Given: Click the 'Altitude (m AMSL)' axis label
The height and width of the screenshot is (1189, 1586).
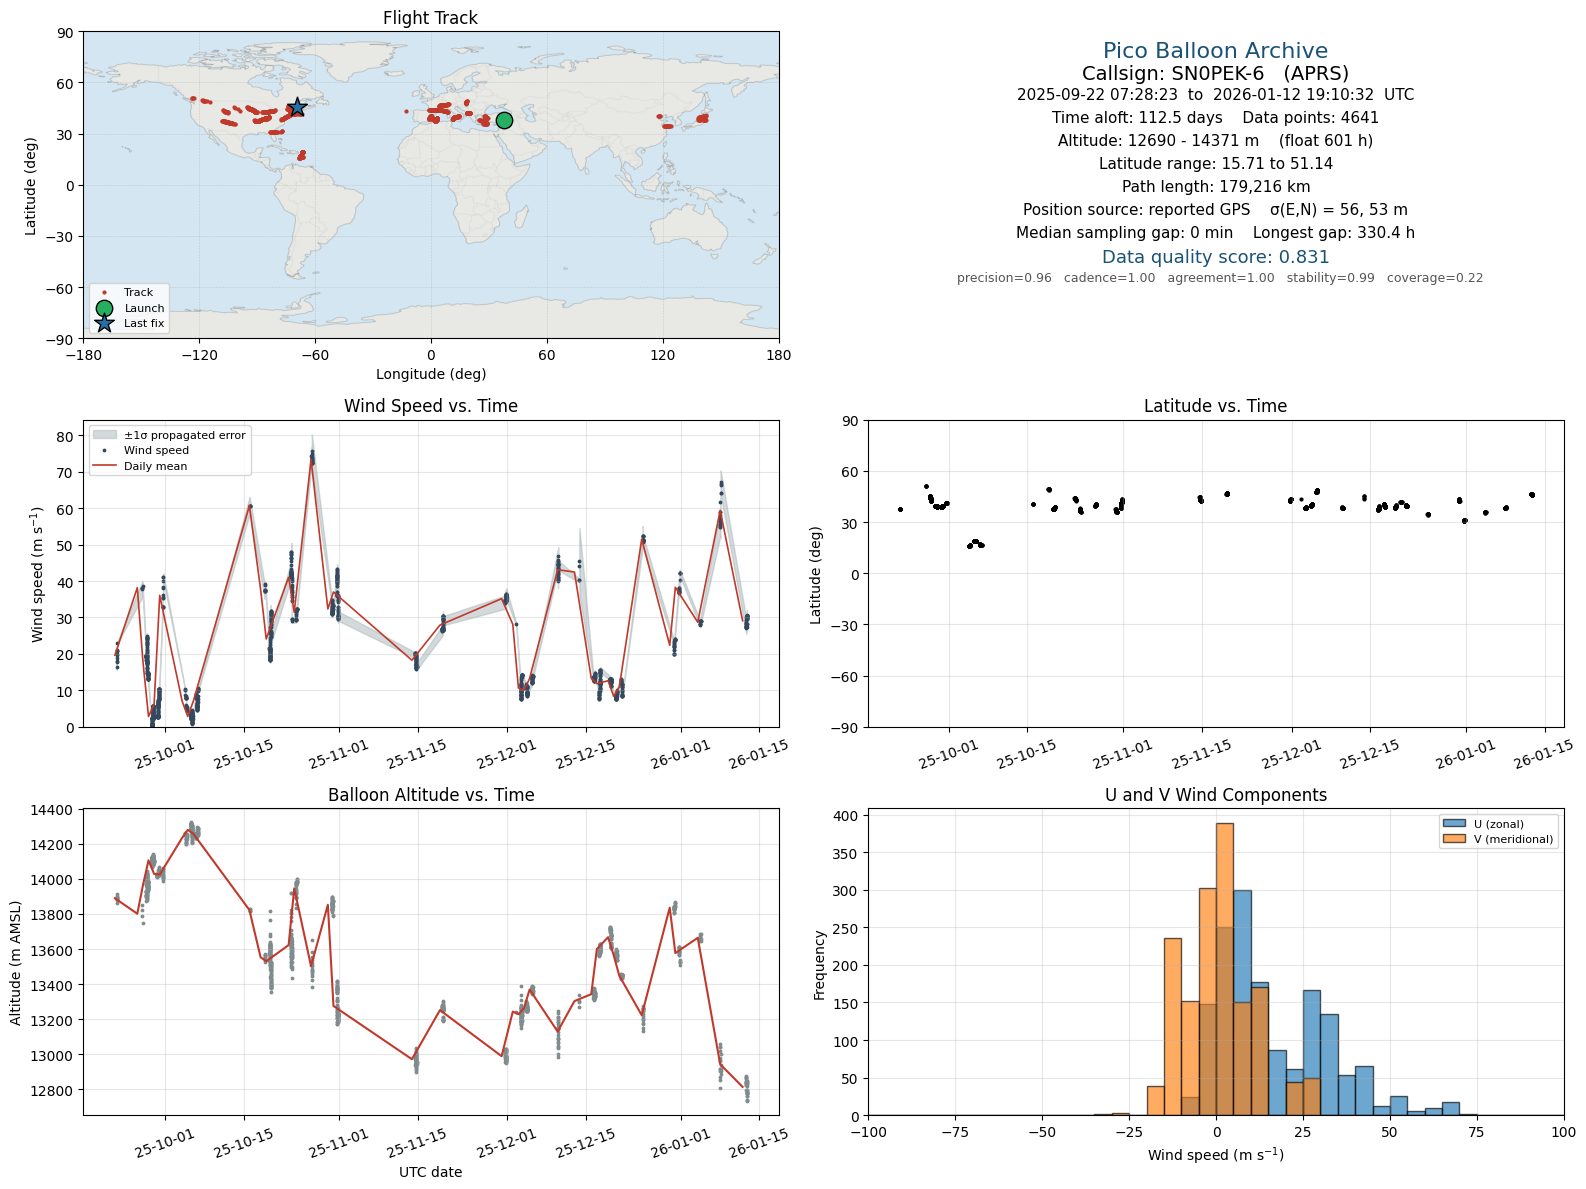Looking at the screenshot, I should click(x=16, y=963).
